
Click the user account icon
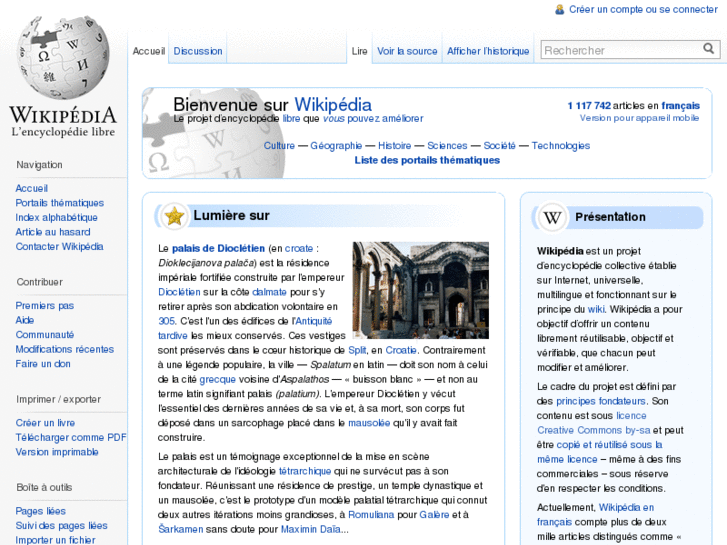pos(560,10)
